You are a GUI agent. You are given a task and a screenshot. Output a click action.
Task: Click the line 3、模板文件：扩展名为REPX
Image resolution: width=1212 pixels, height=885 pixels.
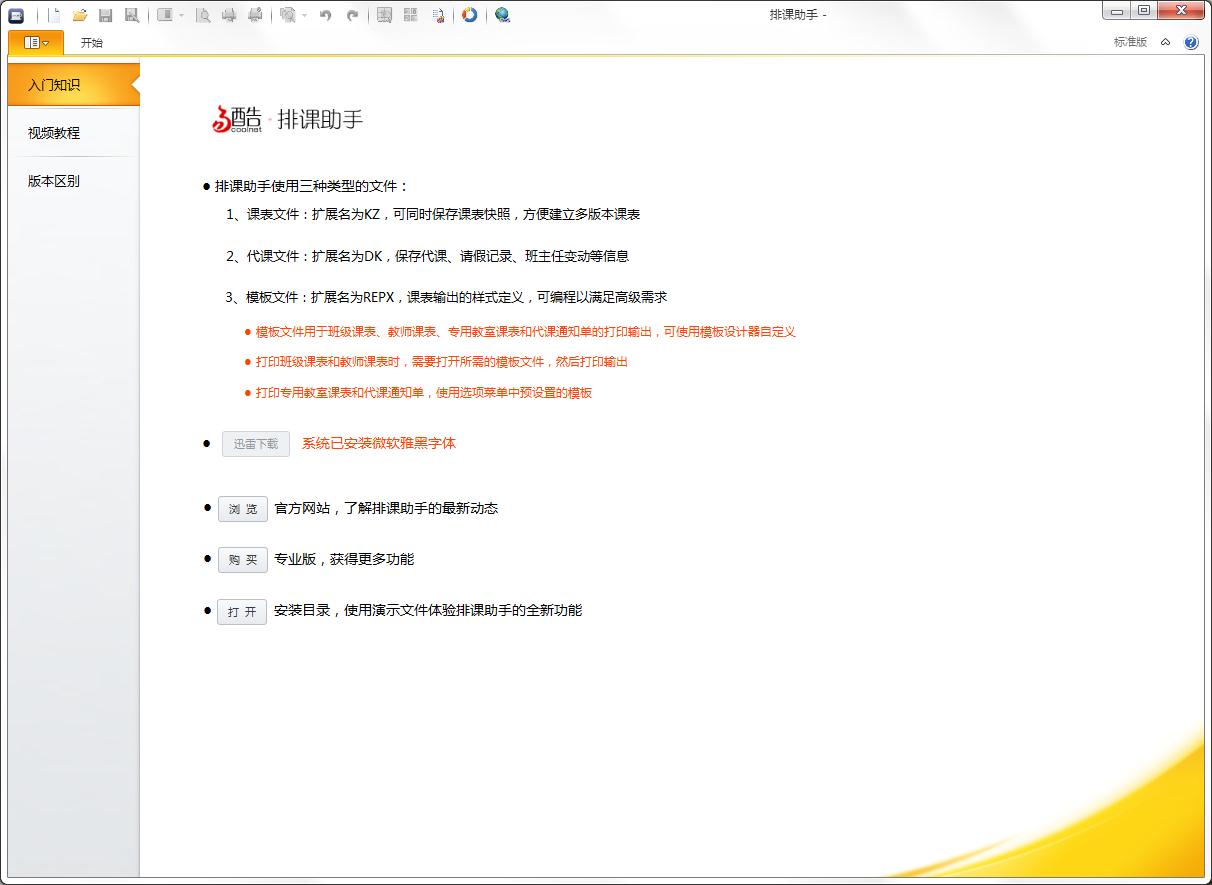(x=447, y=297)
